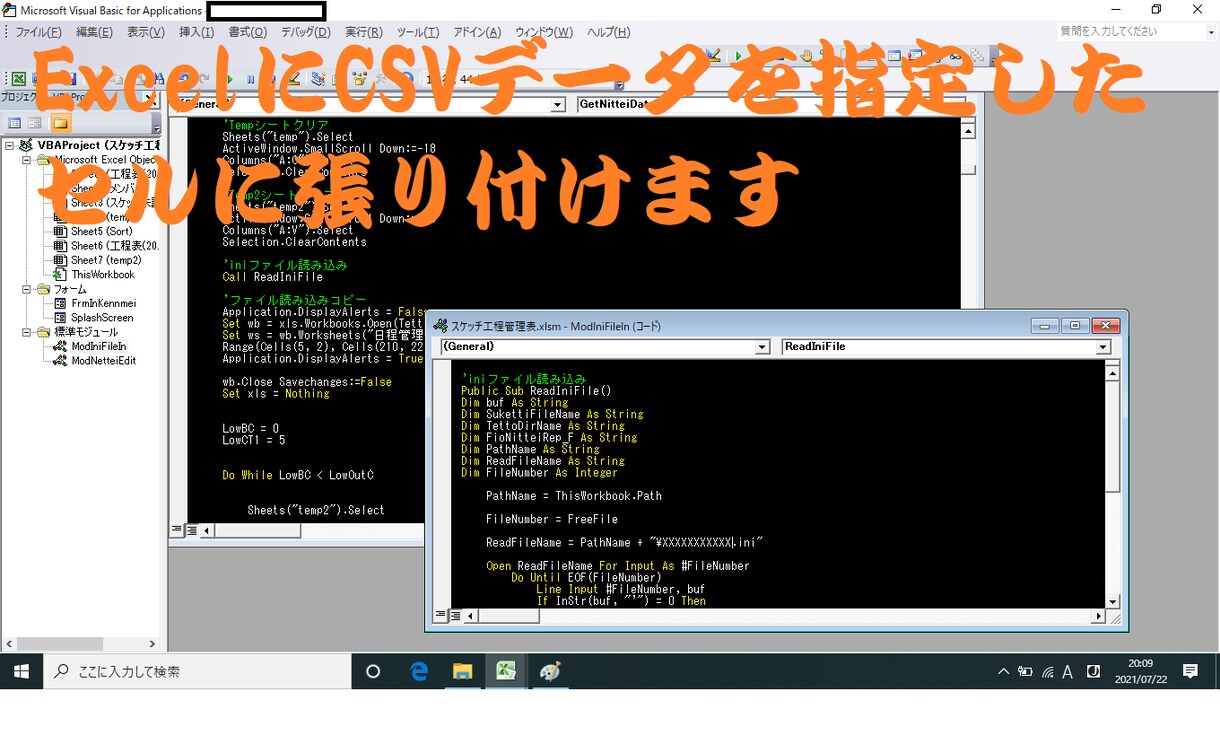Open the ヘルプ(H) menu
The width and height of the screenshot is (1220, 744).
pyautogui.click(x=608, y=32)
